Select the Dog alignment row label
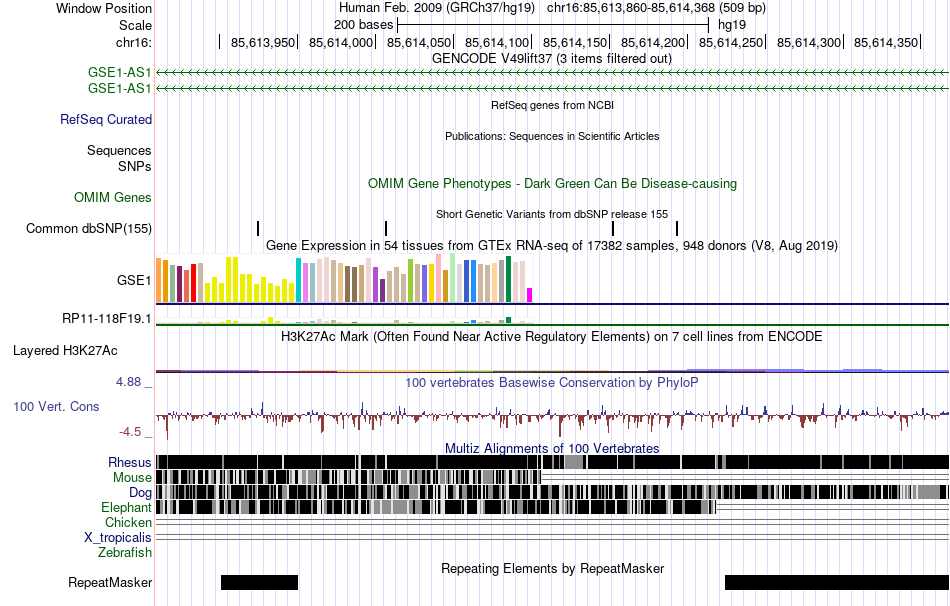This screenshot has height=606, width=950. point(140,493)
